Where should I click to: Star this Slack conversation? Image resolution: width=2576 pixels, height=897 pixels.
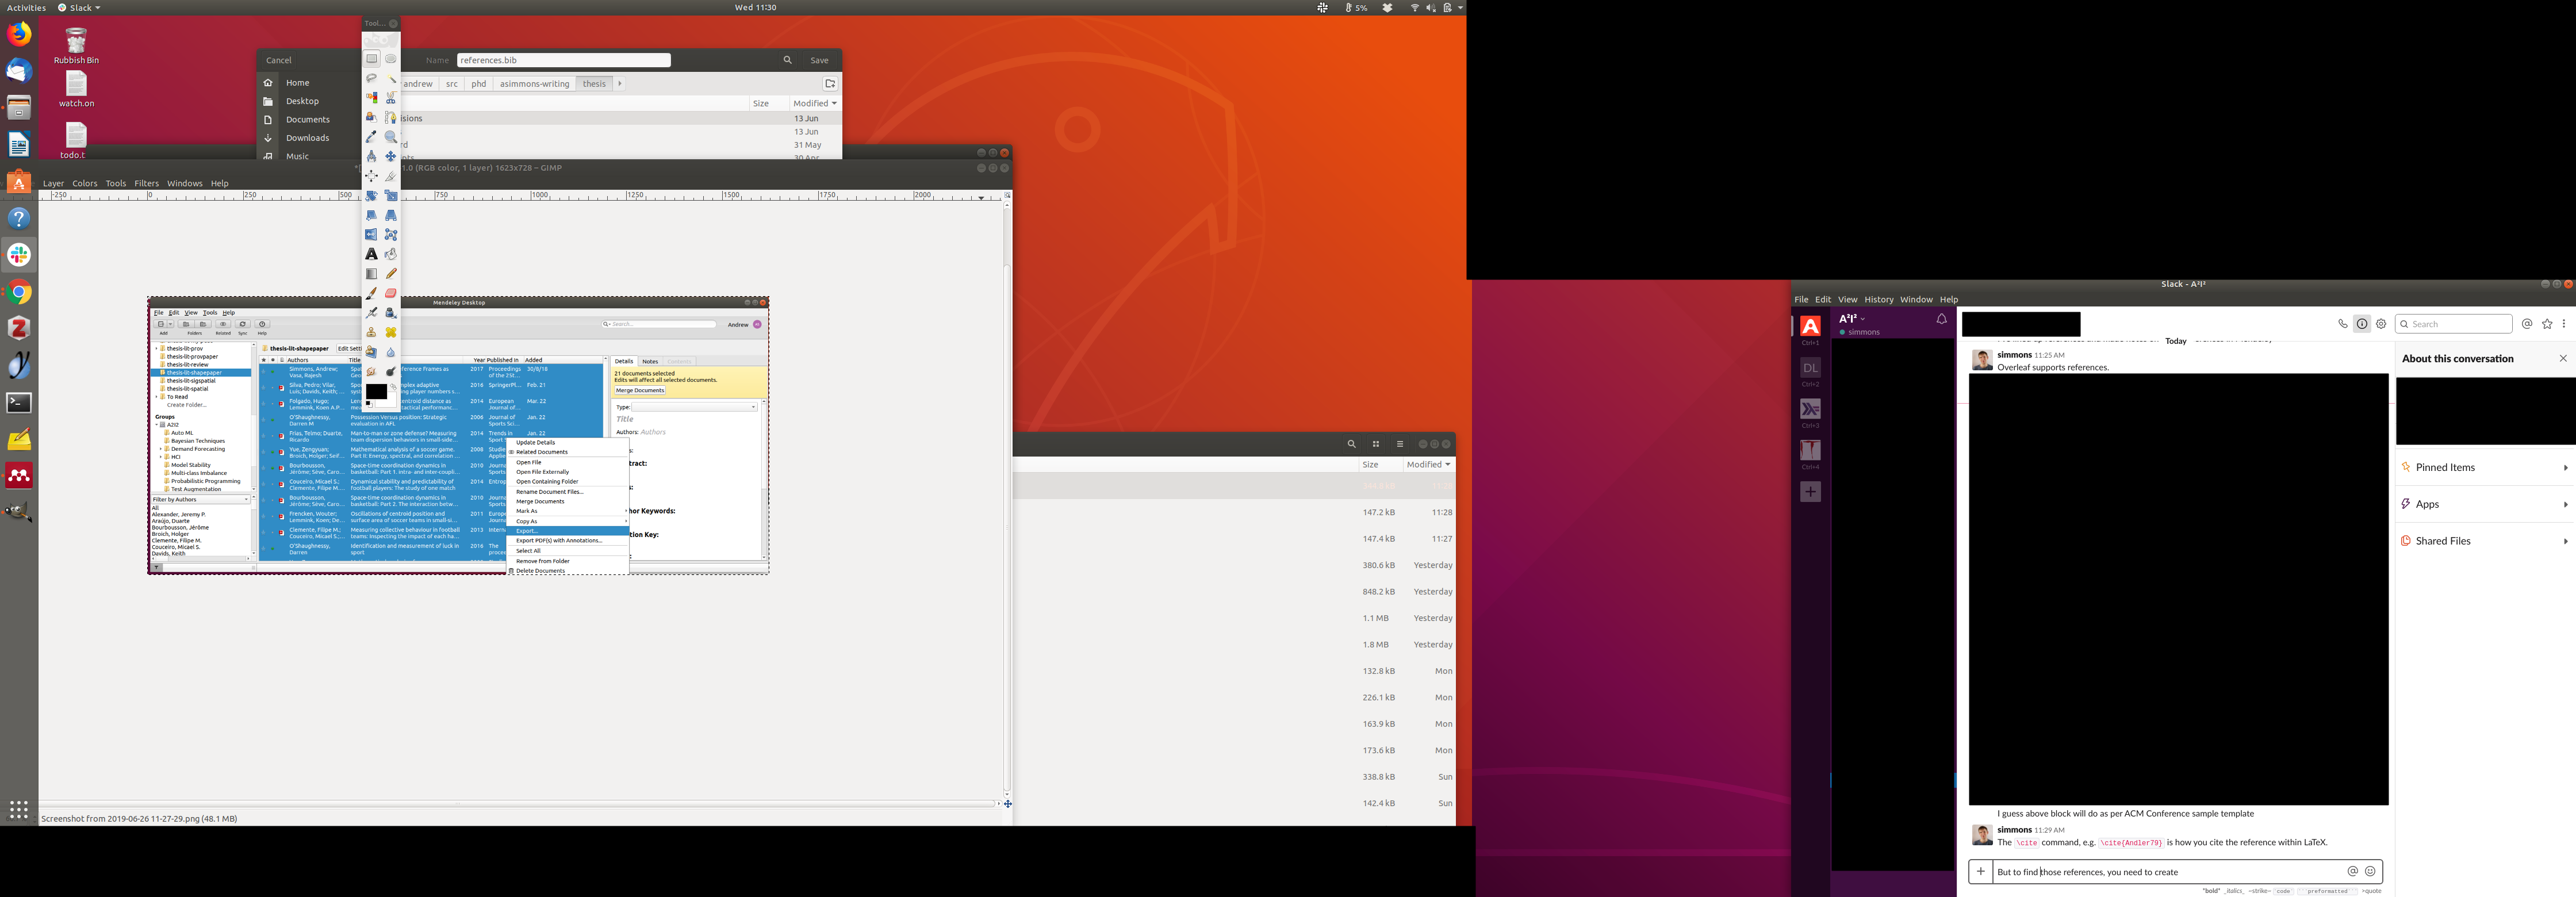2546,324
